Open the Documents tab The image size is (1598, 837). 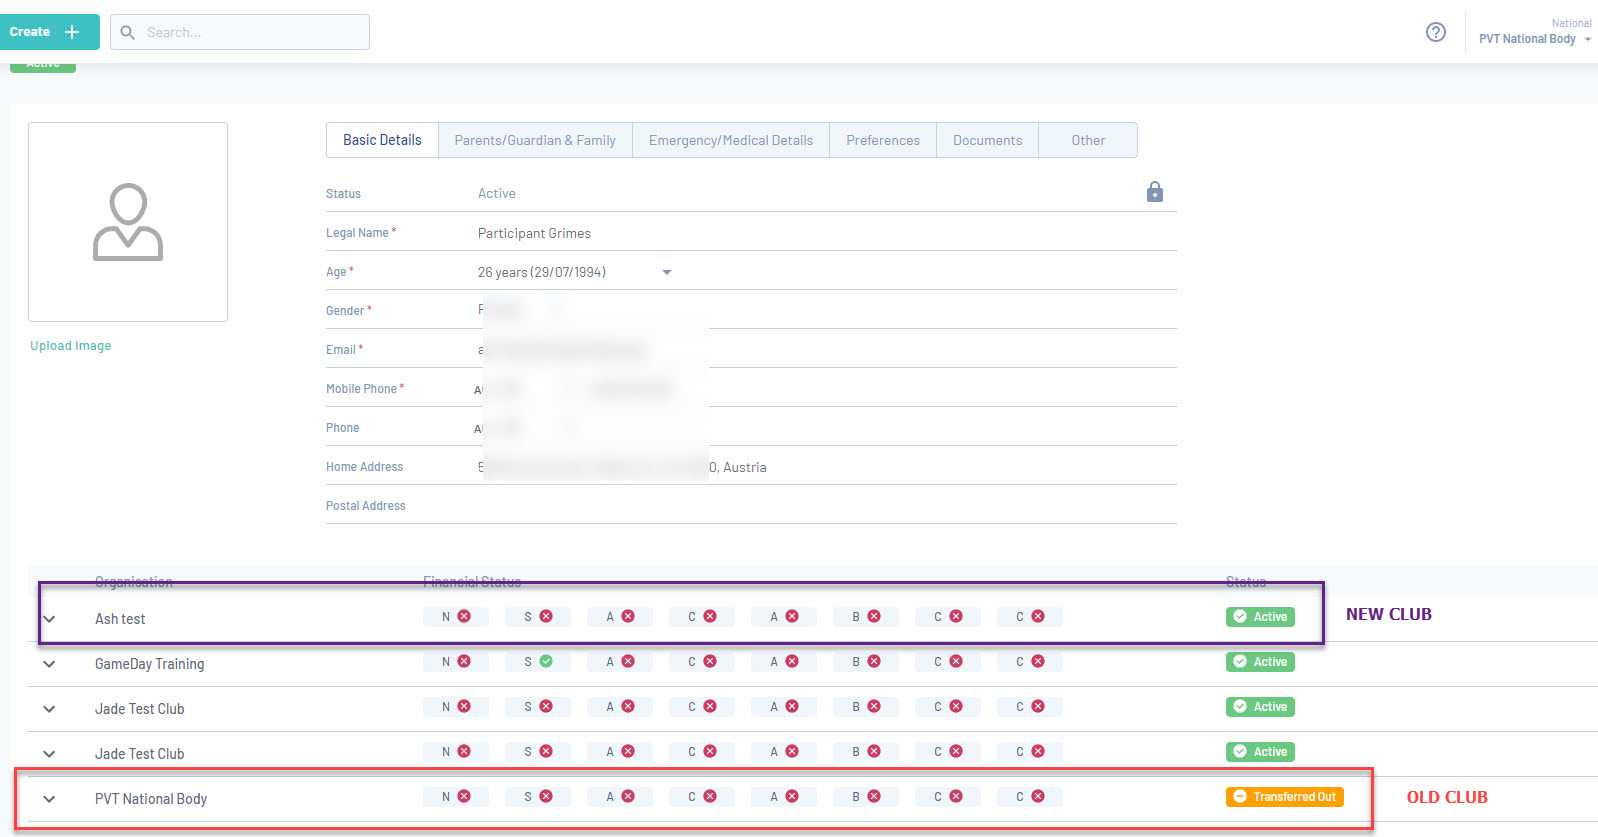[988, 140]
